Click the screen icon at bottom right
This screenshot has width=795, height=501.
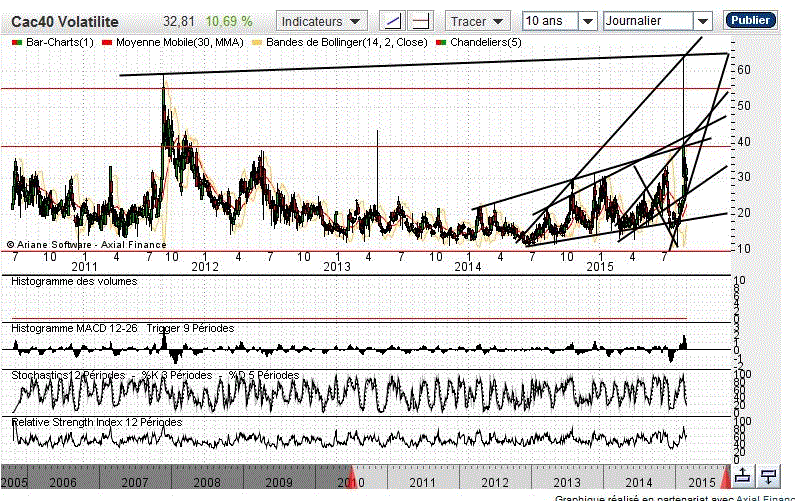(768, 474)
